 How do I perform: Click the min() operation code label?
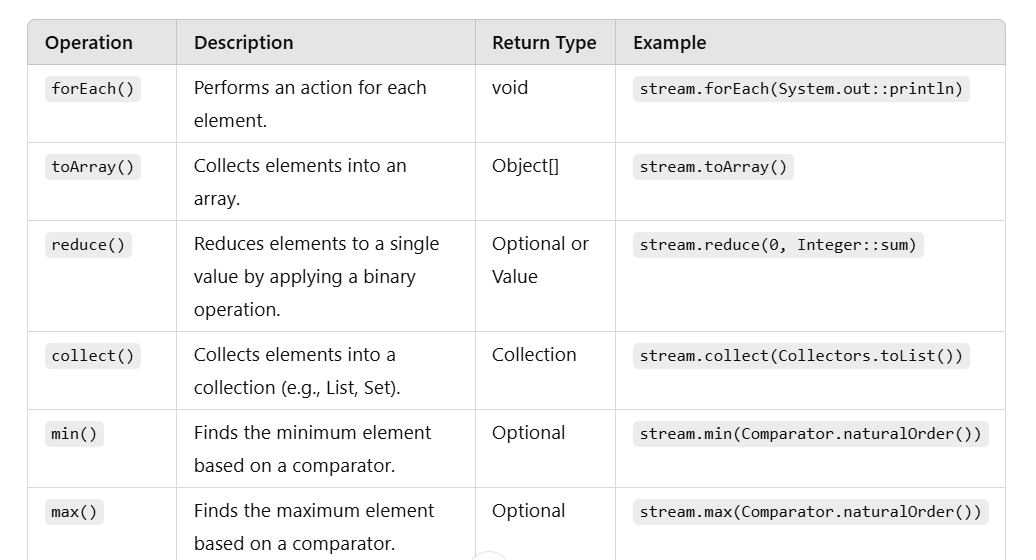pos(74,434)
